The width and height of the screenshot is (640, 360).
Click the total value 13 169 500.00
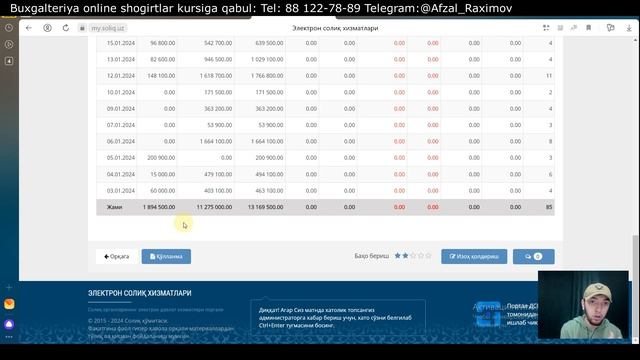265,207
